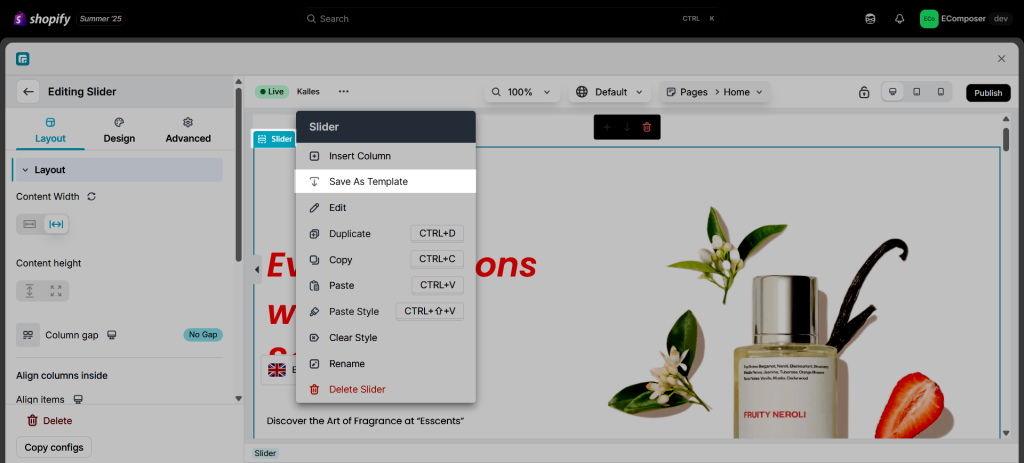Switch to the Advanced tab
1024x463 pixels.
(188, 131)
